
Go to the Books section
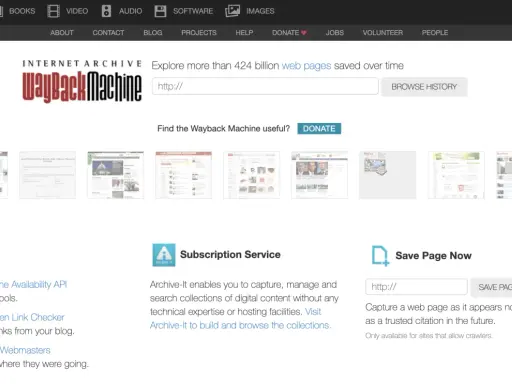pyautogui.click(x=22, y=11)
